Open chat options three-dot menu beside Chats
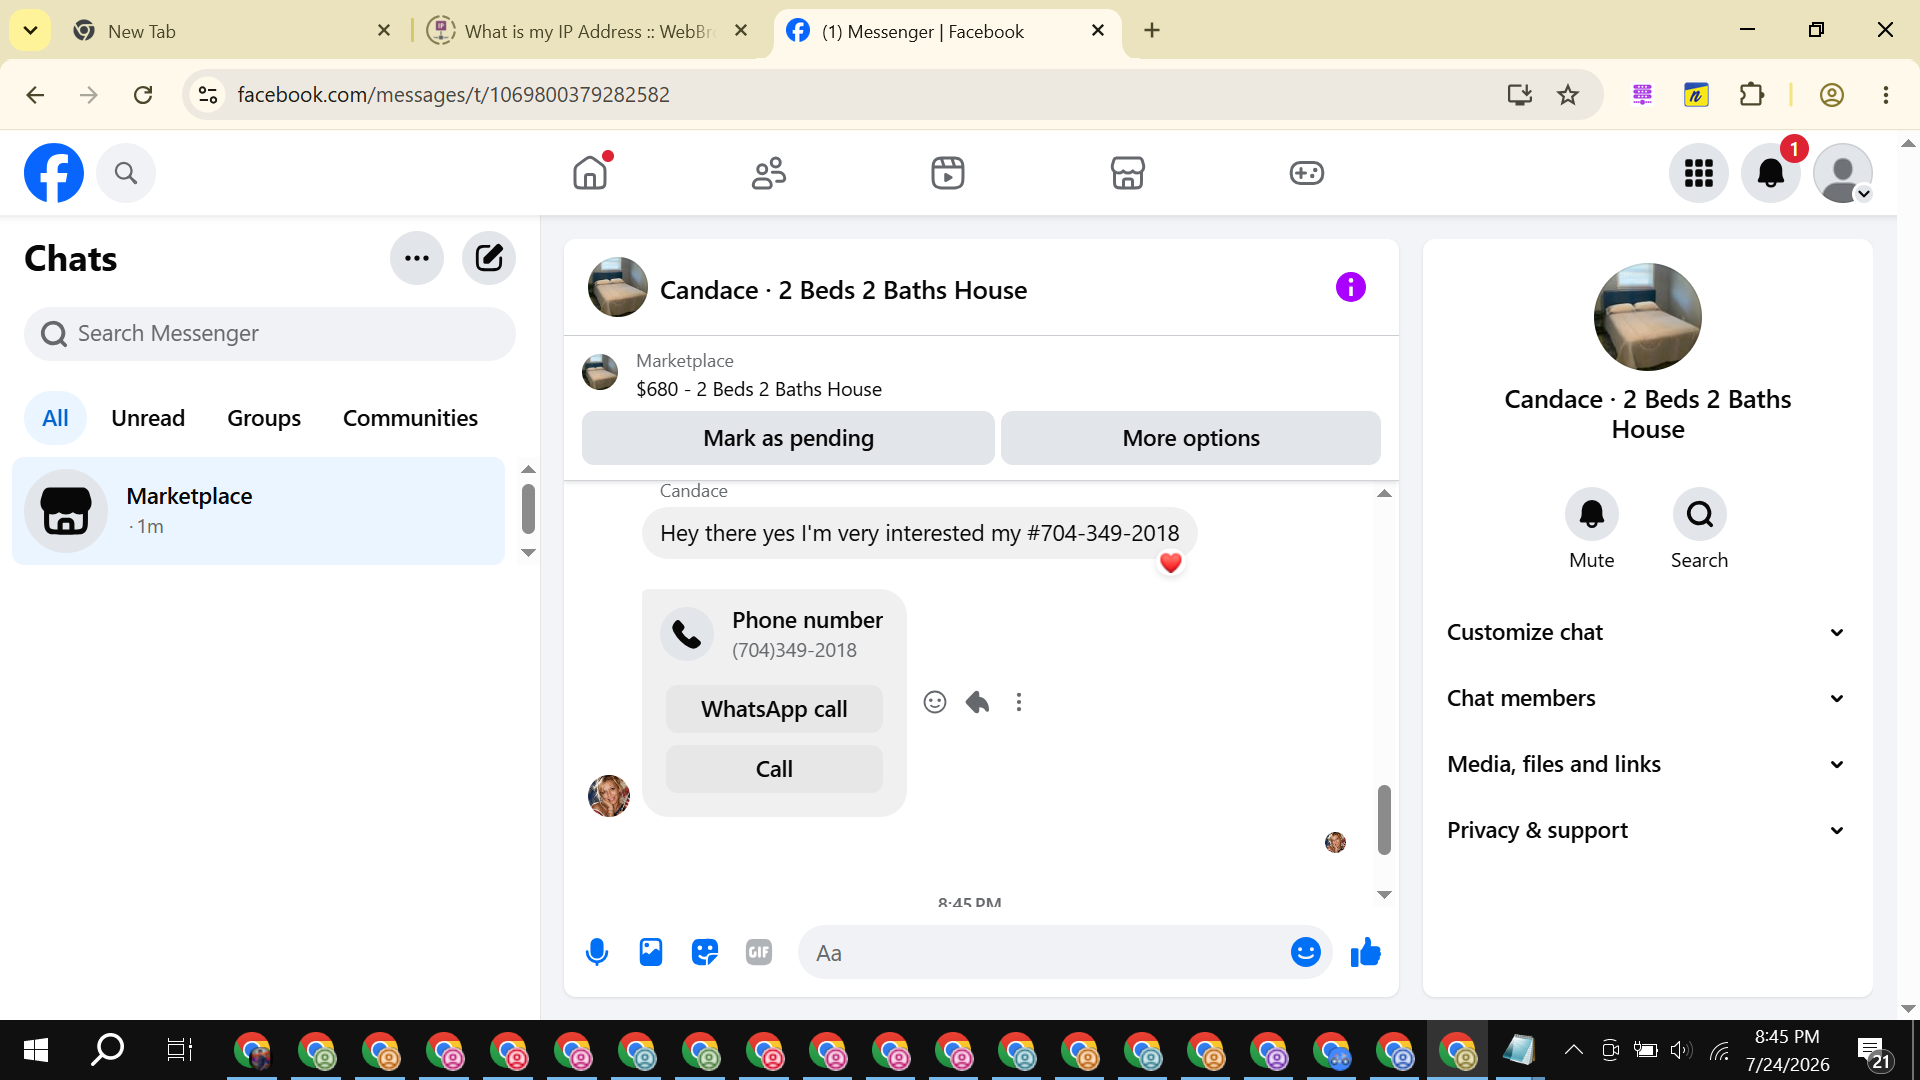Image resolution: width=1920 pixels, height=1080 pixels. click(417, 258)
